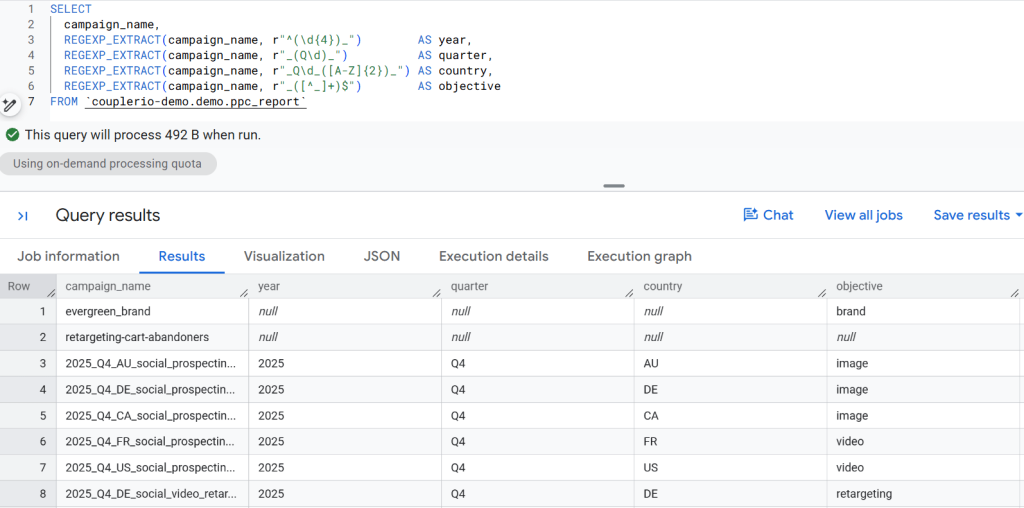Click the AU country cell
Image resolution: width=1024 pixels, height=508 pixels.
pos(730,364)
